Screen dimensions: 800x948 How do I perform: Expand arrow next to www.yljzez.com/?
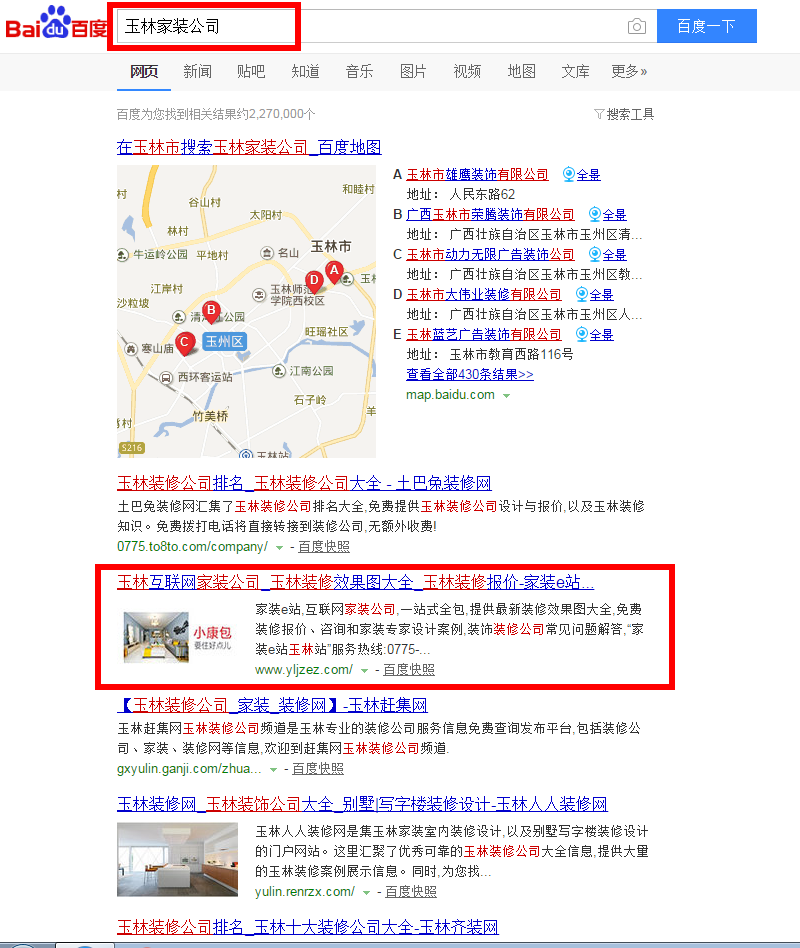click(x=365, y=670)
